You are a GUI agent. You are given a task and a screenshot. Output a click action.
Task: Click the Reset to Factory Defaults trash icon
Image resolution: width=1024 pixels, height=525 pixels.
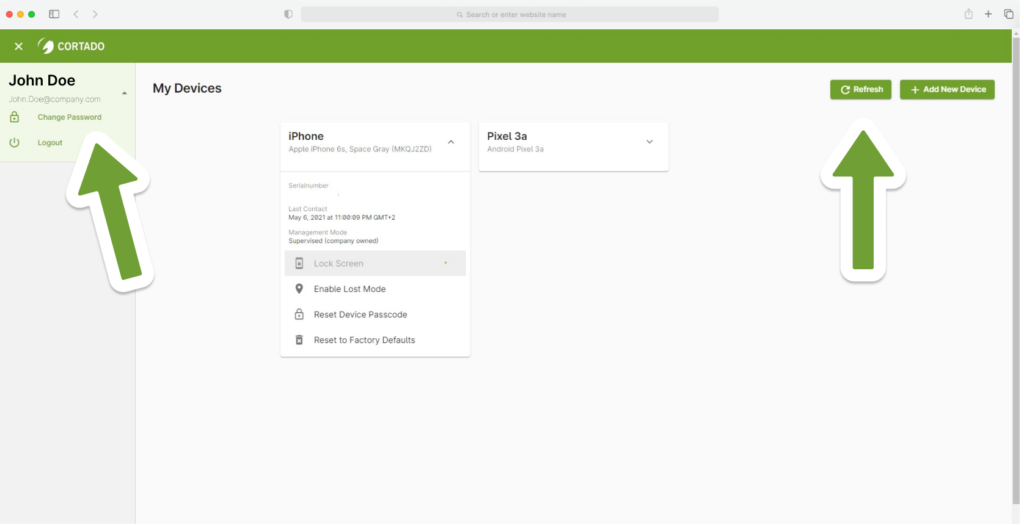(x=299, y=340)
